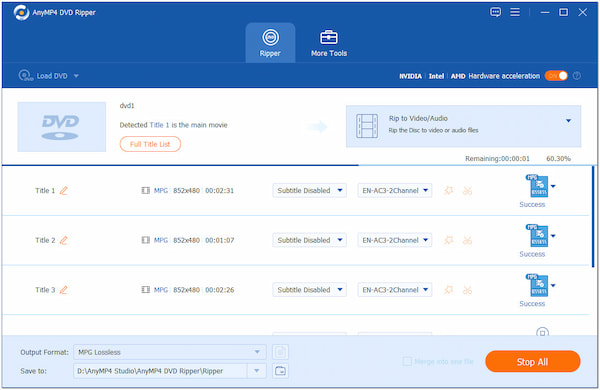Stop the fourth title's ripping task
The image size is (600, 390).
tap(542, 332)
